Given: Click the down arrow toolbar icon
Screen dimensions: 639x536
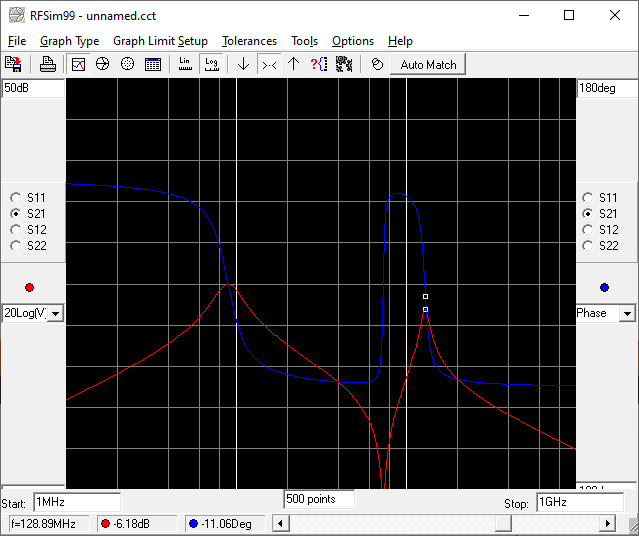Looking at the screenshot, I should [243, 64].
